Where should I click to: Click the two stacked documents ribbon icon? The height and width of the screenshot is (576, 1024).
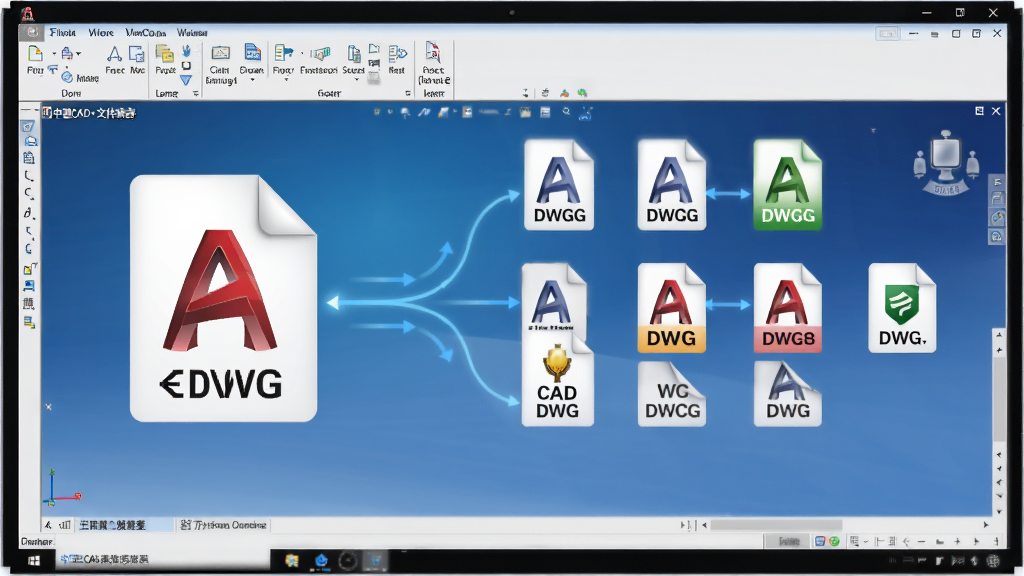pos(353,54)
